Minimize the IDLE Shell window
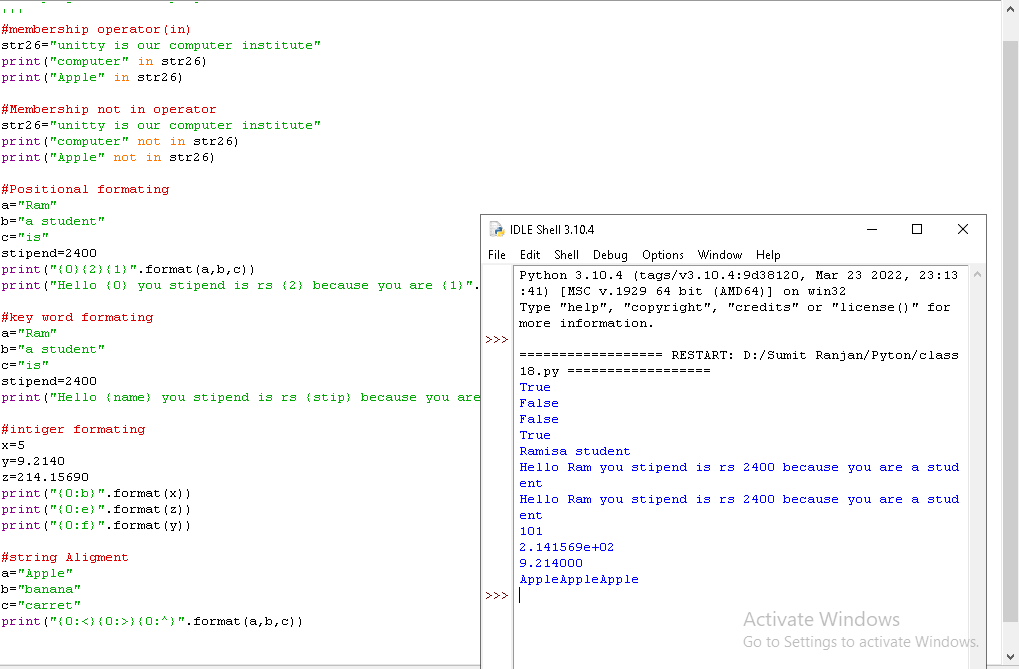This screenshot has height=669, width=1019. tap(870, 229)
